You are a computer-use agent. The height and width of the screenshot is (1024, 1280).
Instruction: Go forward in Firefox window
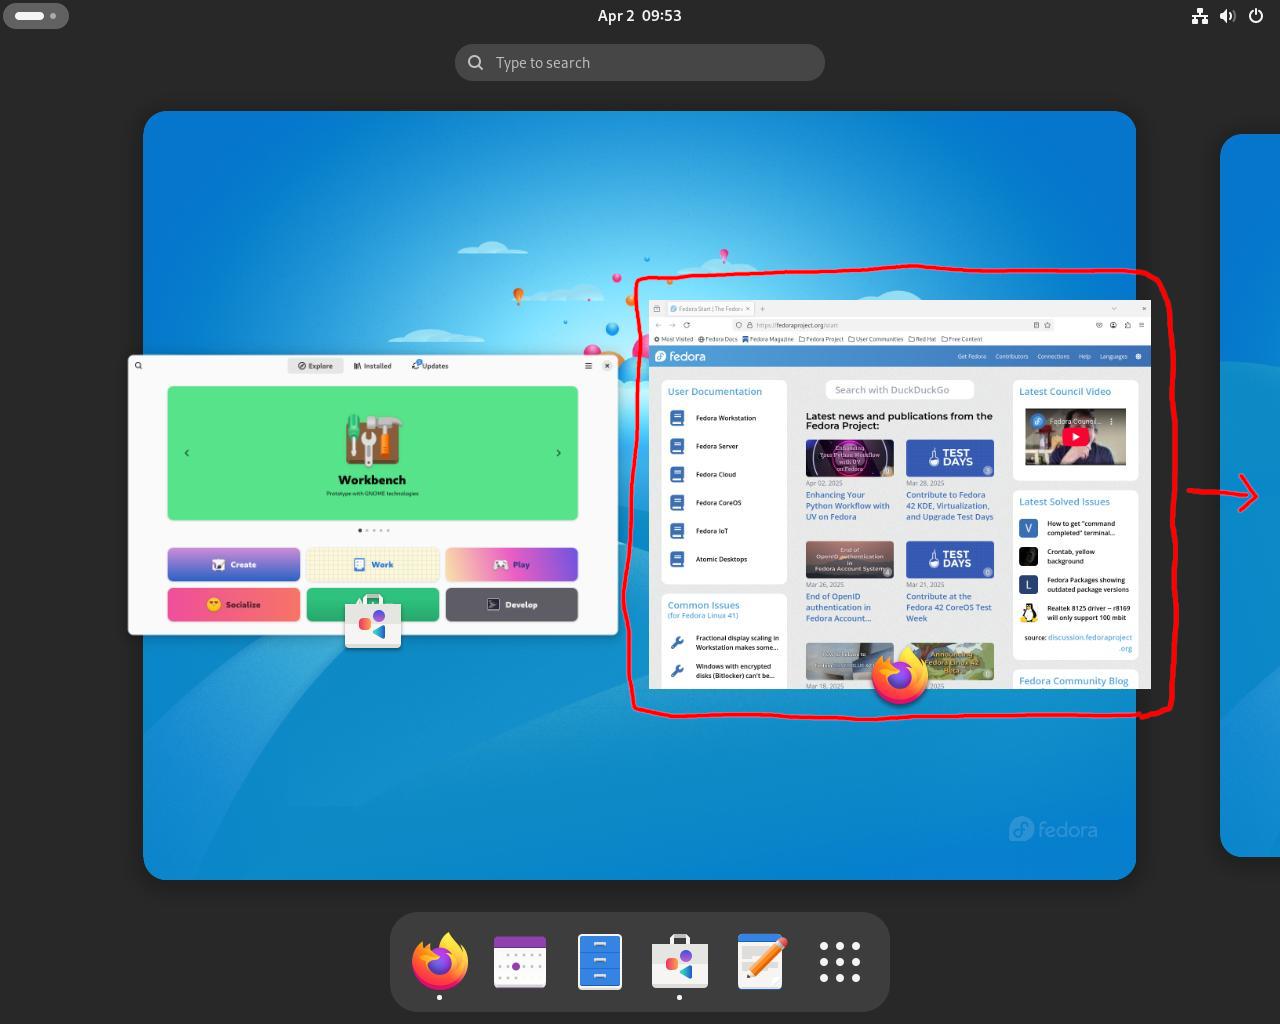pos(672,325)
